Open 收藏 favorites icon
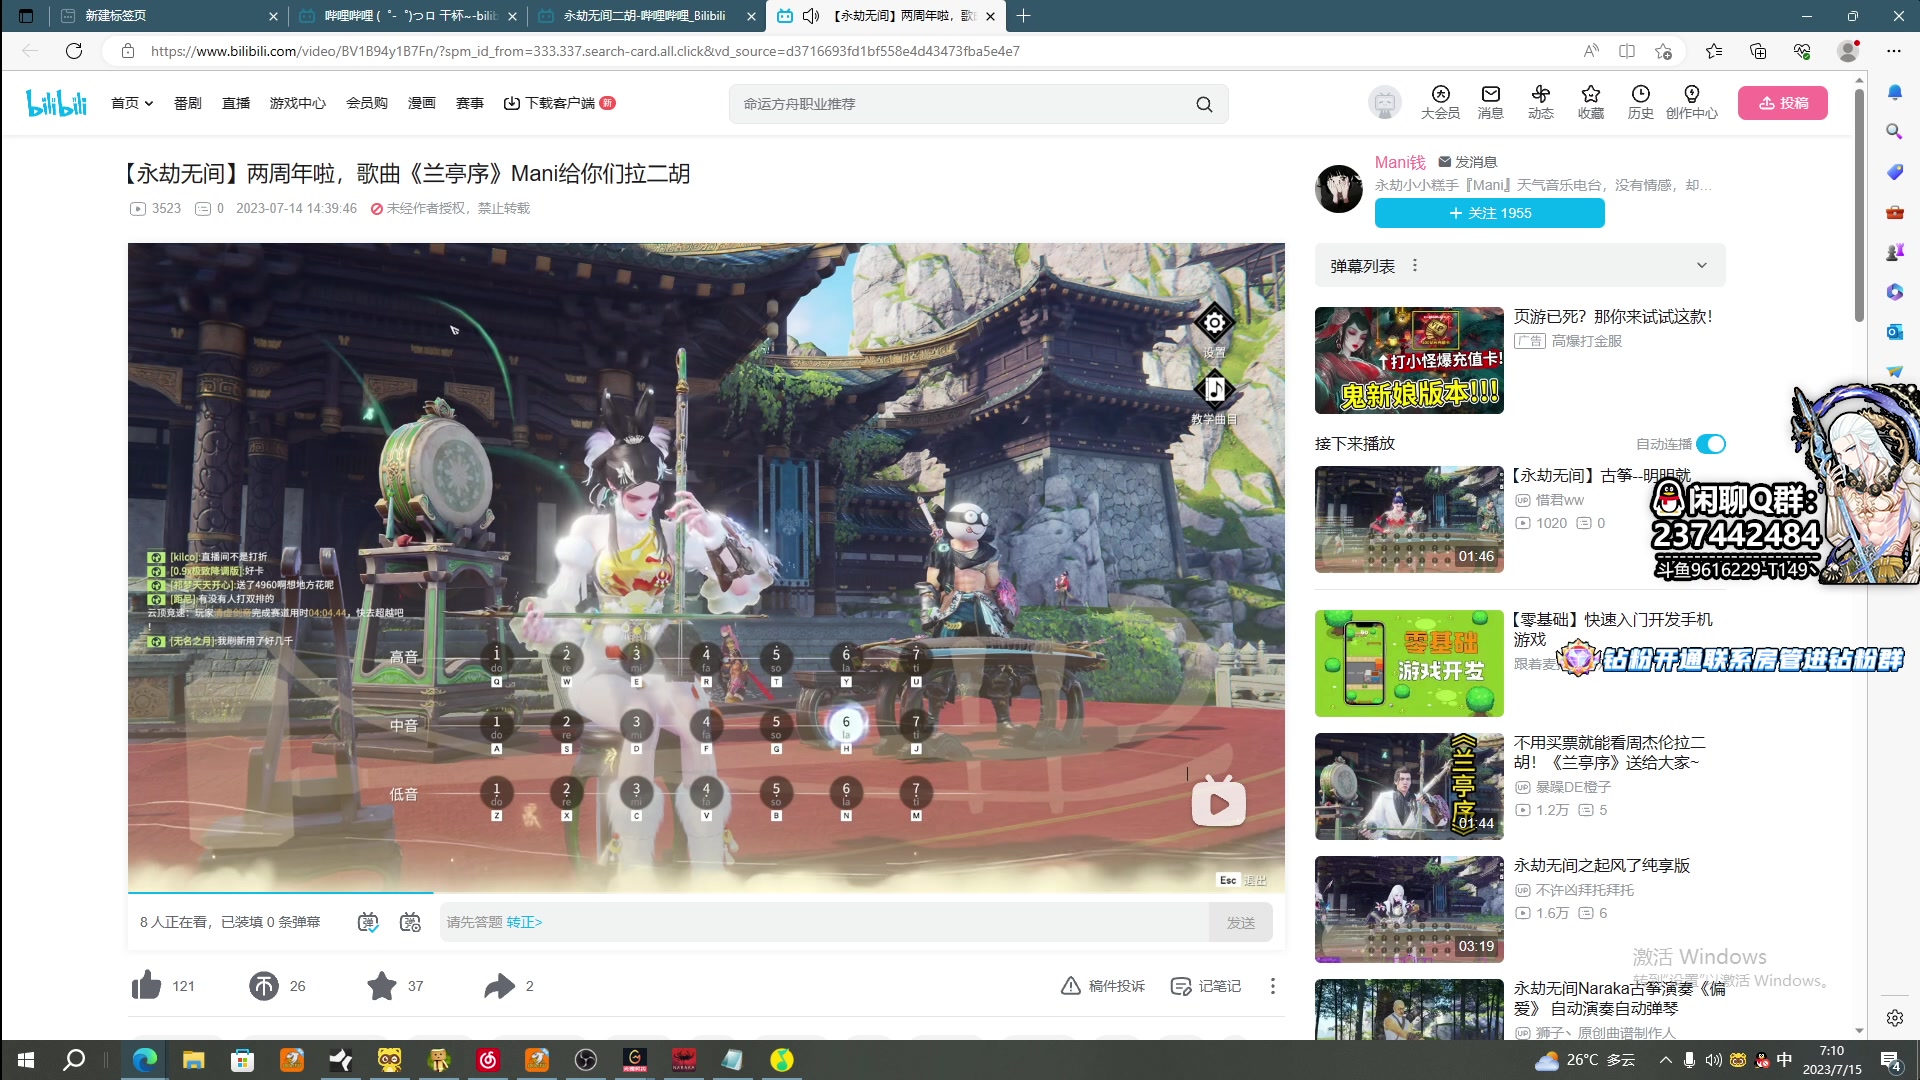 tap(1590, 102)
